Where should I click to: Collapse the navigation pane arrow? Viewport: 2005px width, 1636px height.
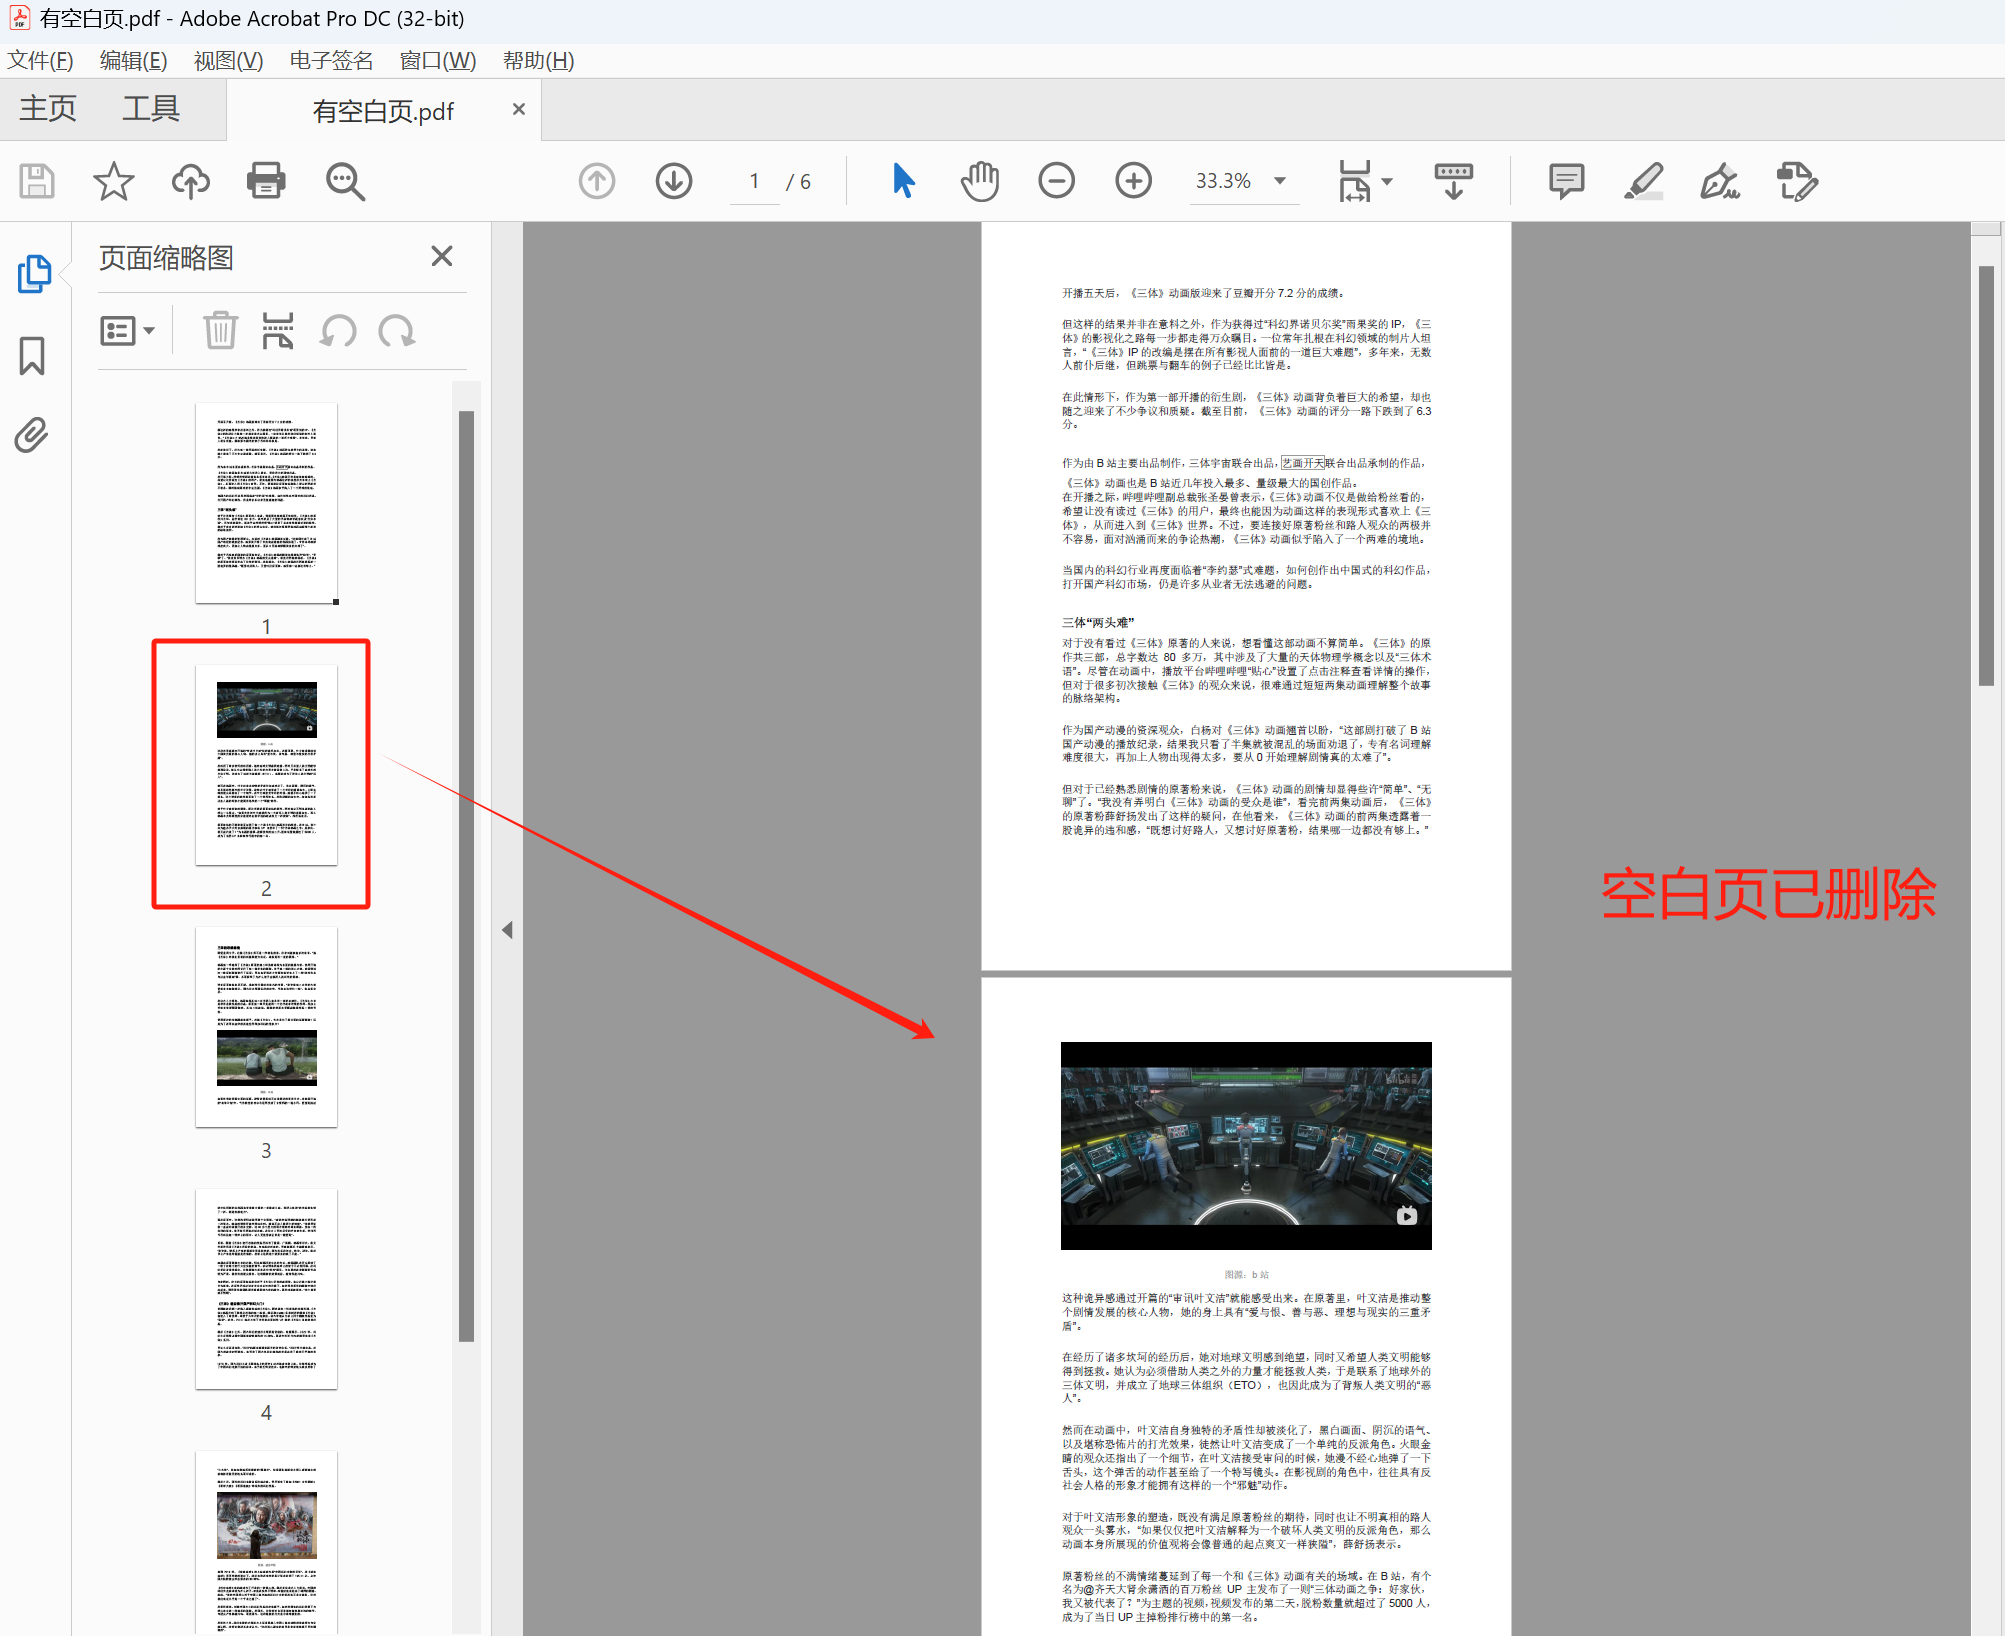pyautogui.click(x=507, y=930)
